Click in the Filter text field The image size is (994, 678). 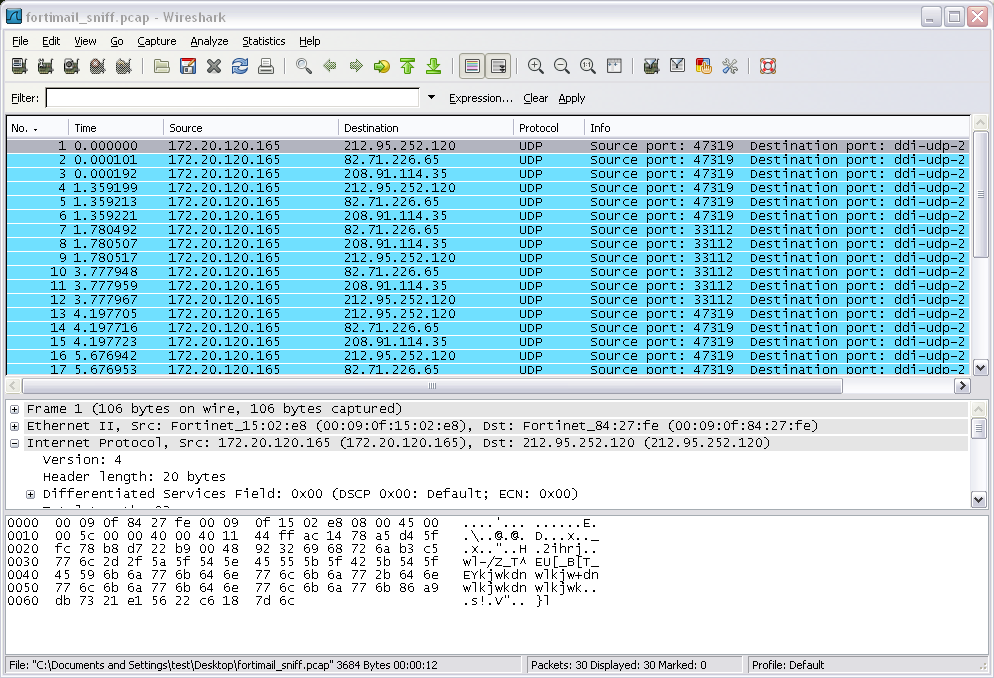point(232,98)
